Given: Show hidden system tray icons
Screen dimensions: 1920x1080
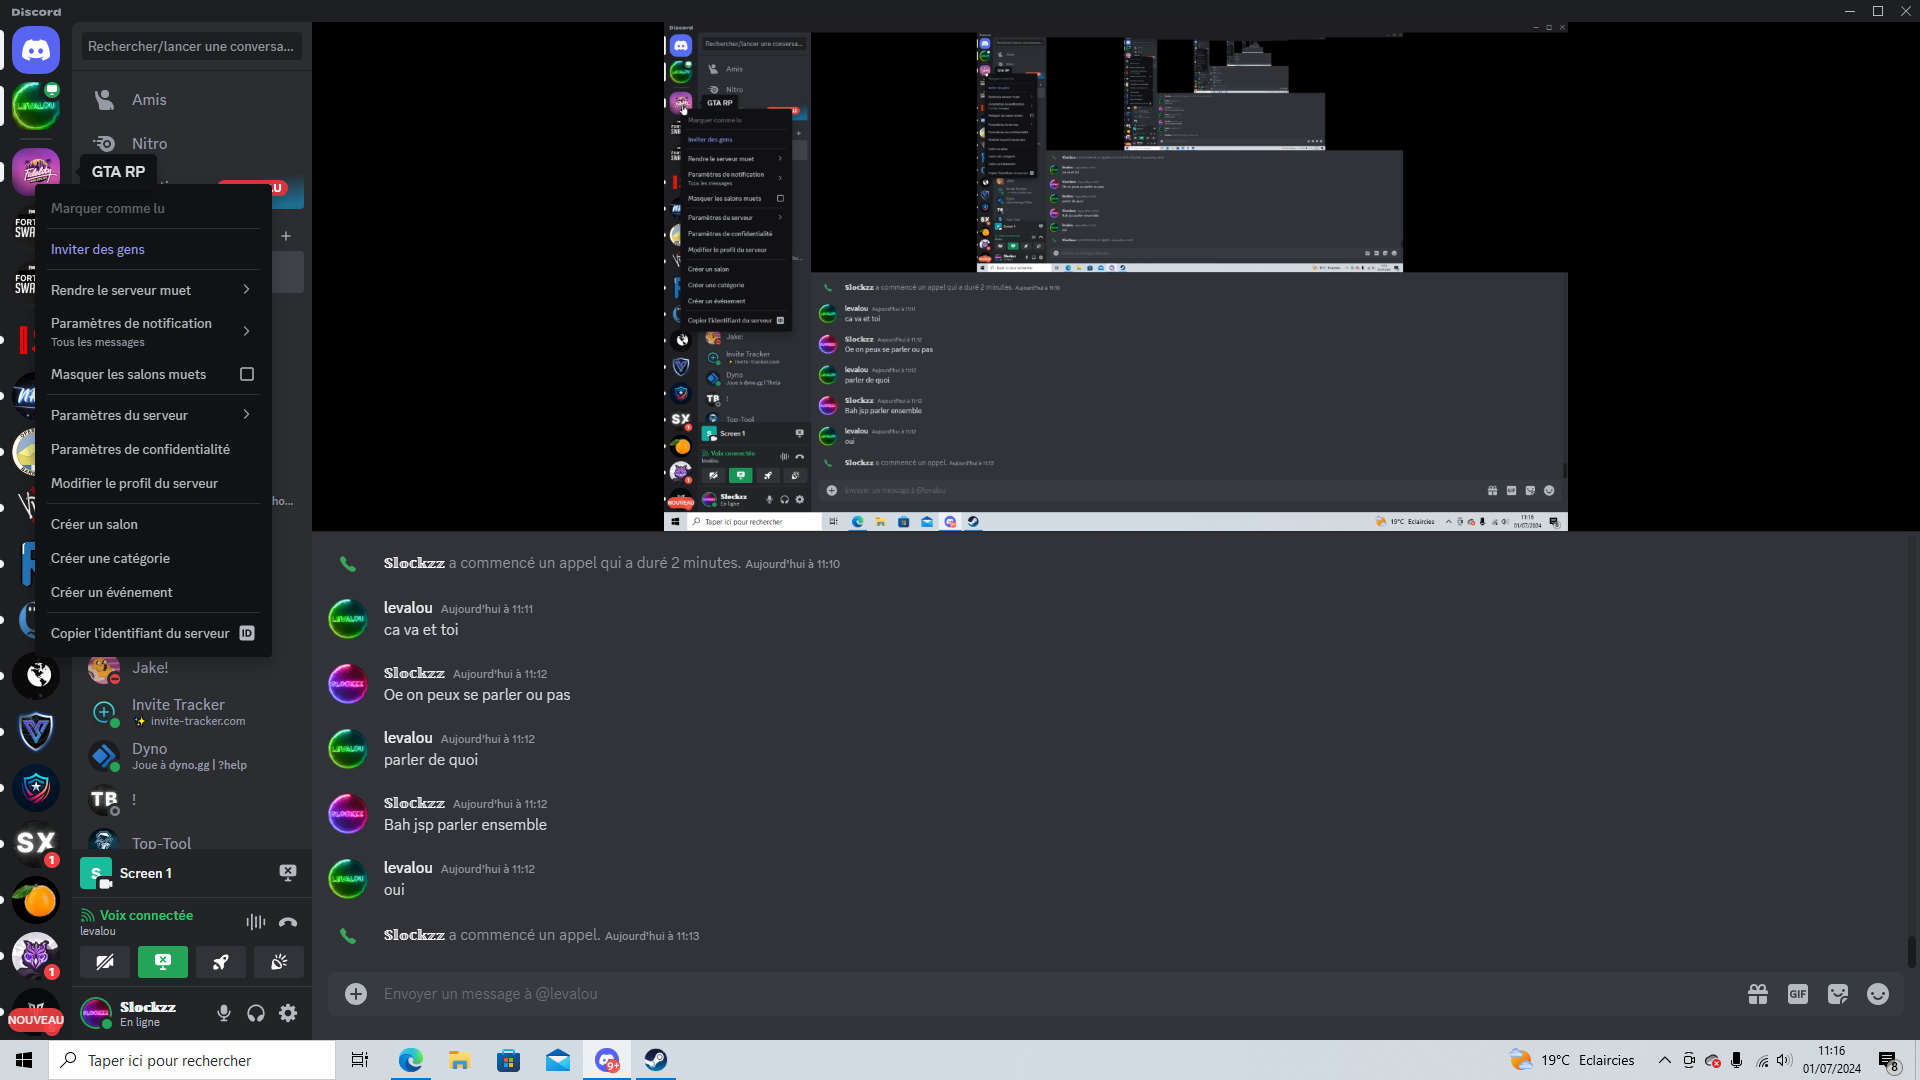Looking at the screenshot, I should 1665,1060.
